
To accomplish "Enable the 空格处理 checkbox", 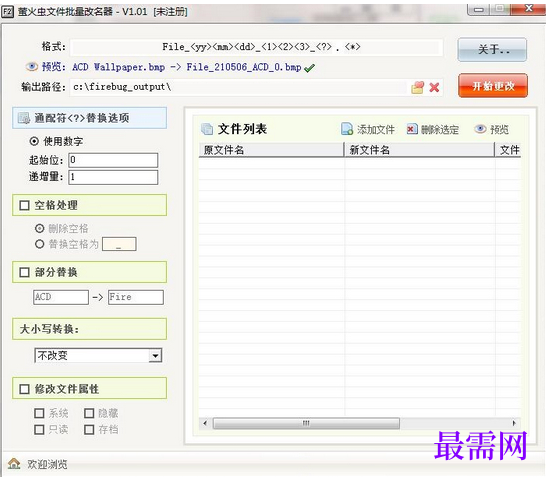I will coord(24,205).
